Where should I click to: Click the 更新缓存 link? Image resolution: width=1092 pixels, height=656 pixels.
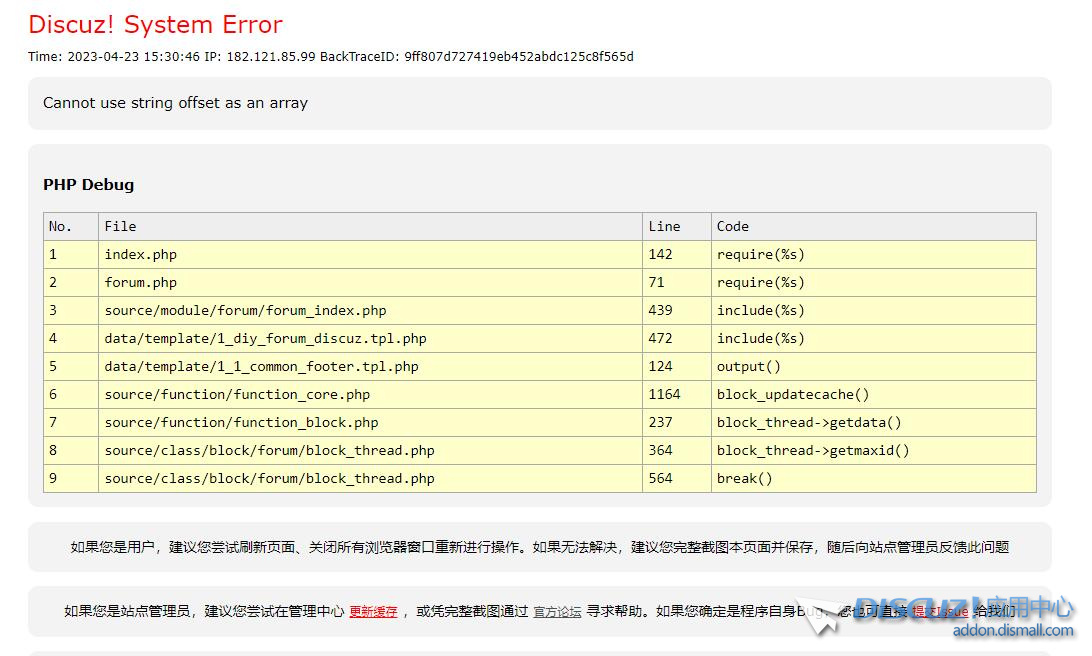coord(373,611)
